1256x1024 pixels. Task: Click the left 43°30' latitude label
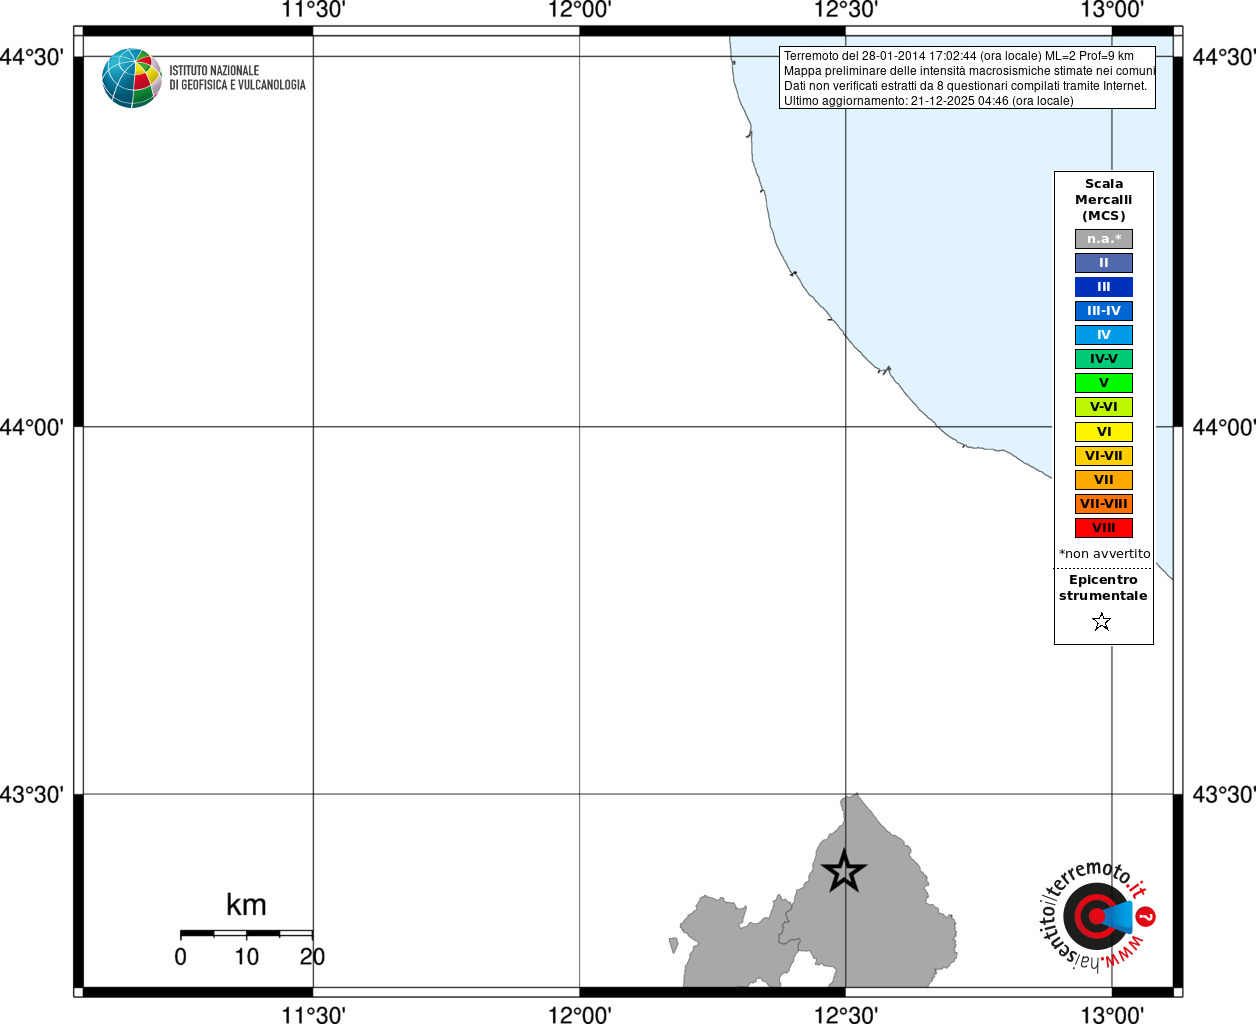coord(32,795)
